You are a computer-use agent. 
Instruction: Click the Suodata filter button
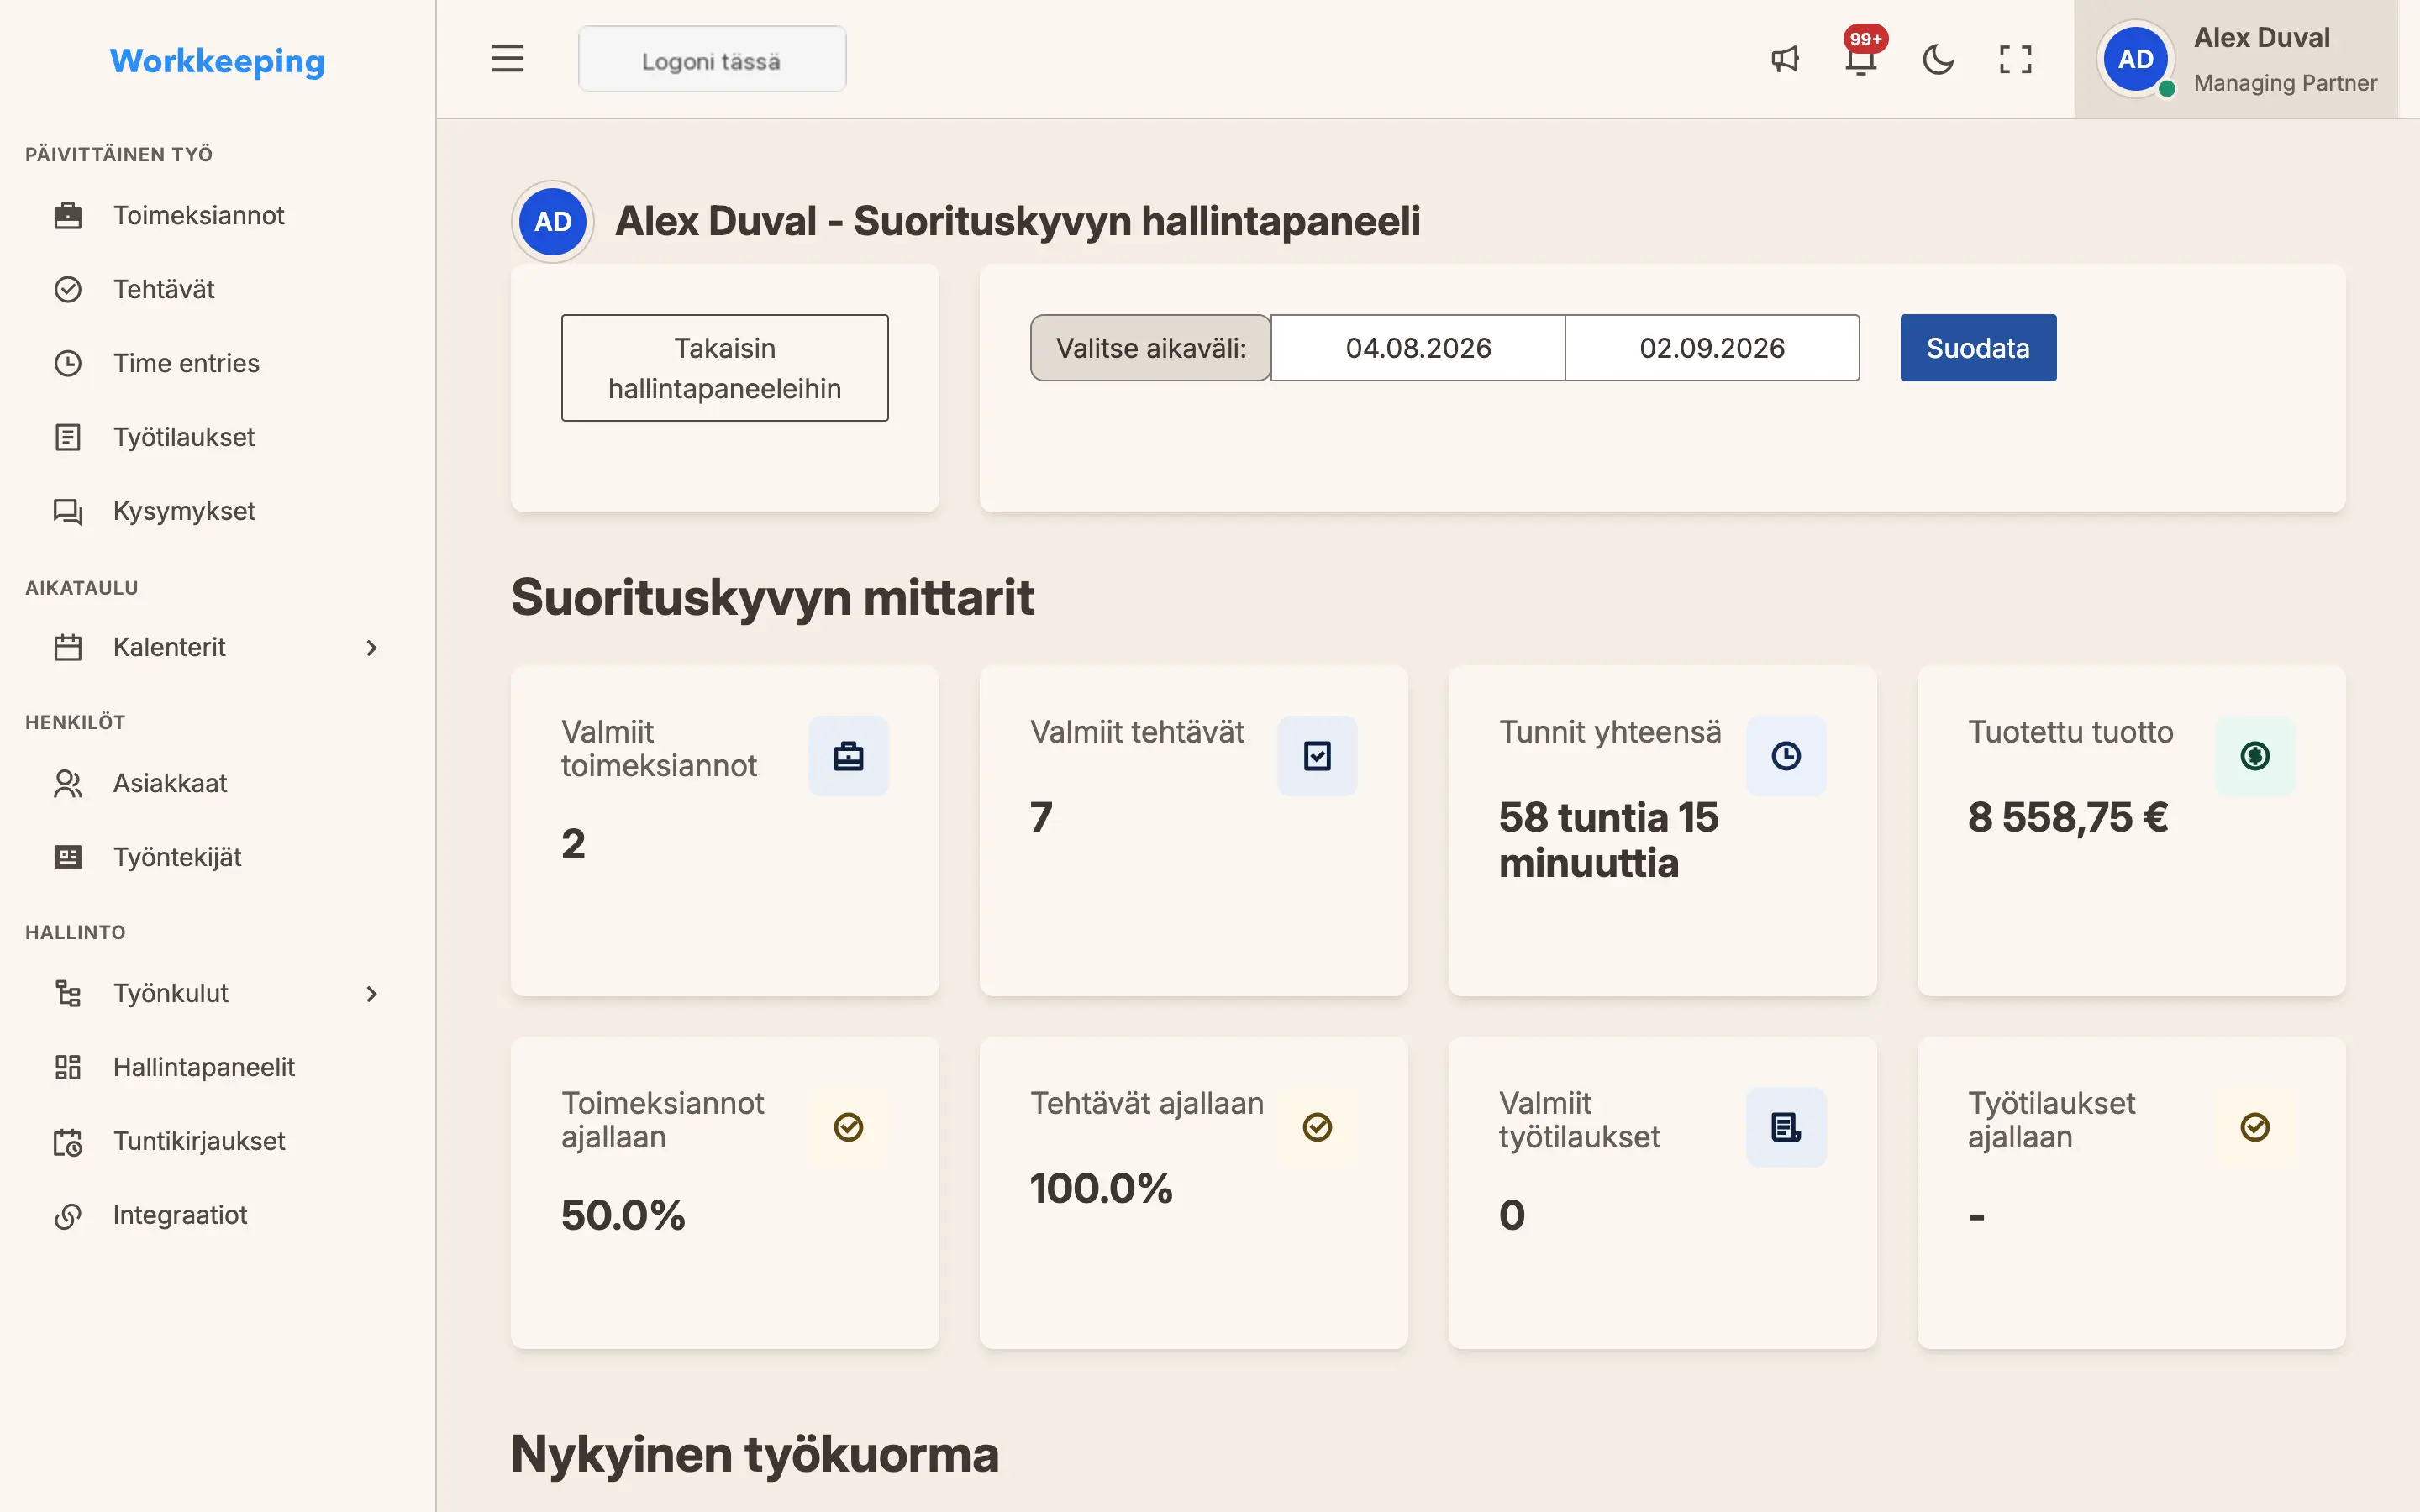pyautogui.click(x=1978, y=348)
